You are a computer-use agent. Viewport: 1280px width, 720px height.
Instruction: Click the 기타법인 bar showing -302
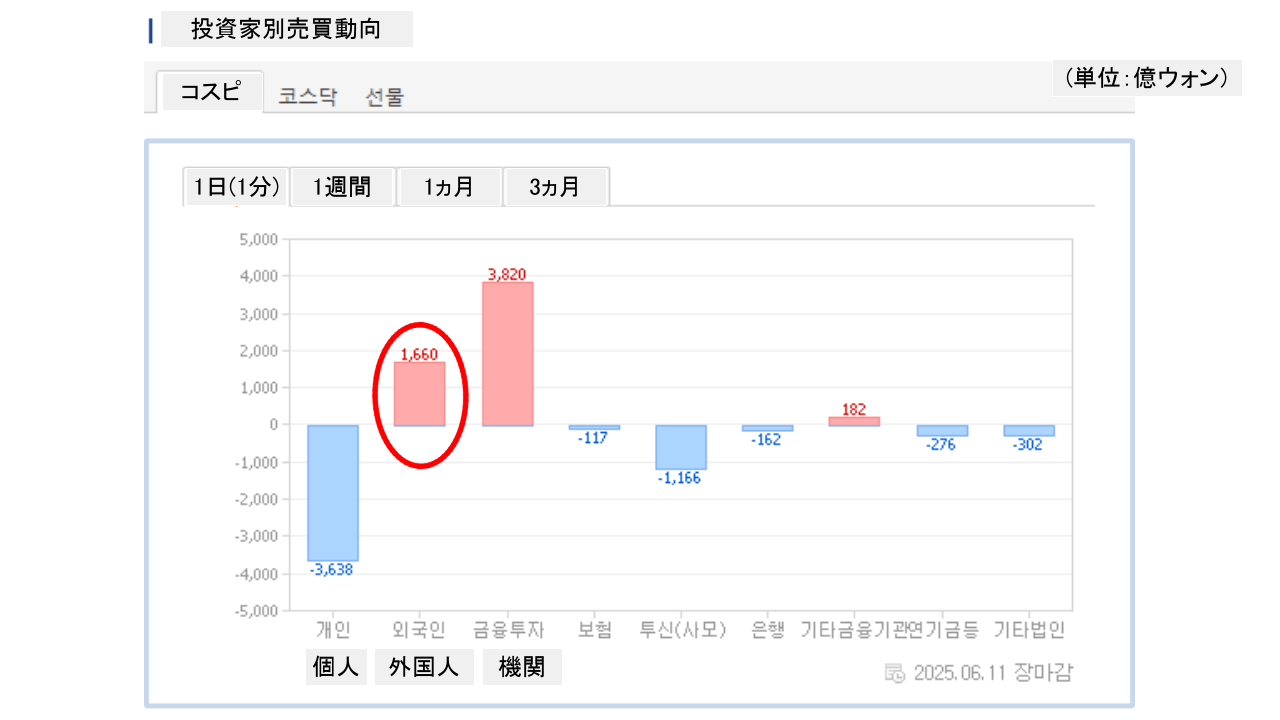pos(1029,430)
